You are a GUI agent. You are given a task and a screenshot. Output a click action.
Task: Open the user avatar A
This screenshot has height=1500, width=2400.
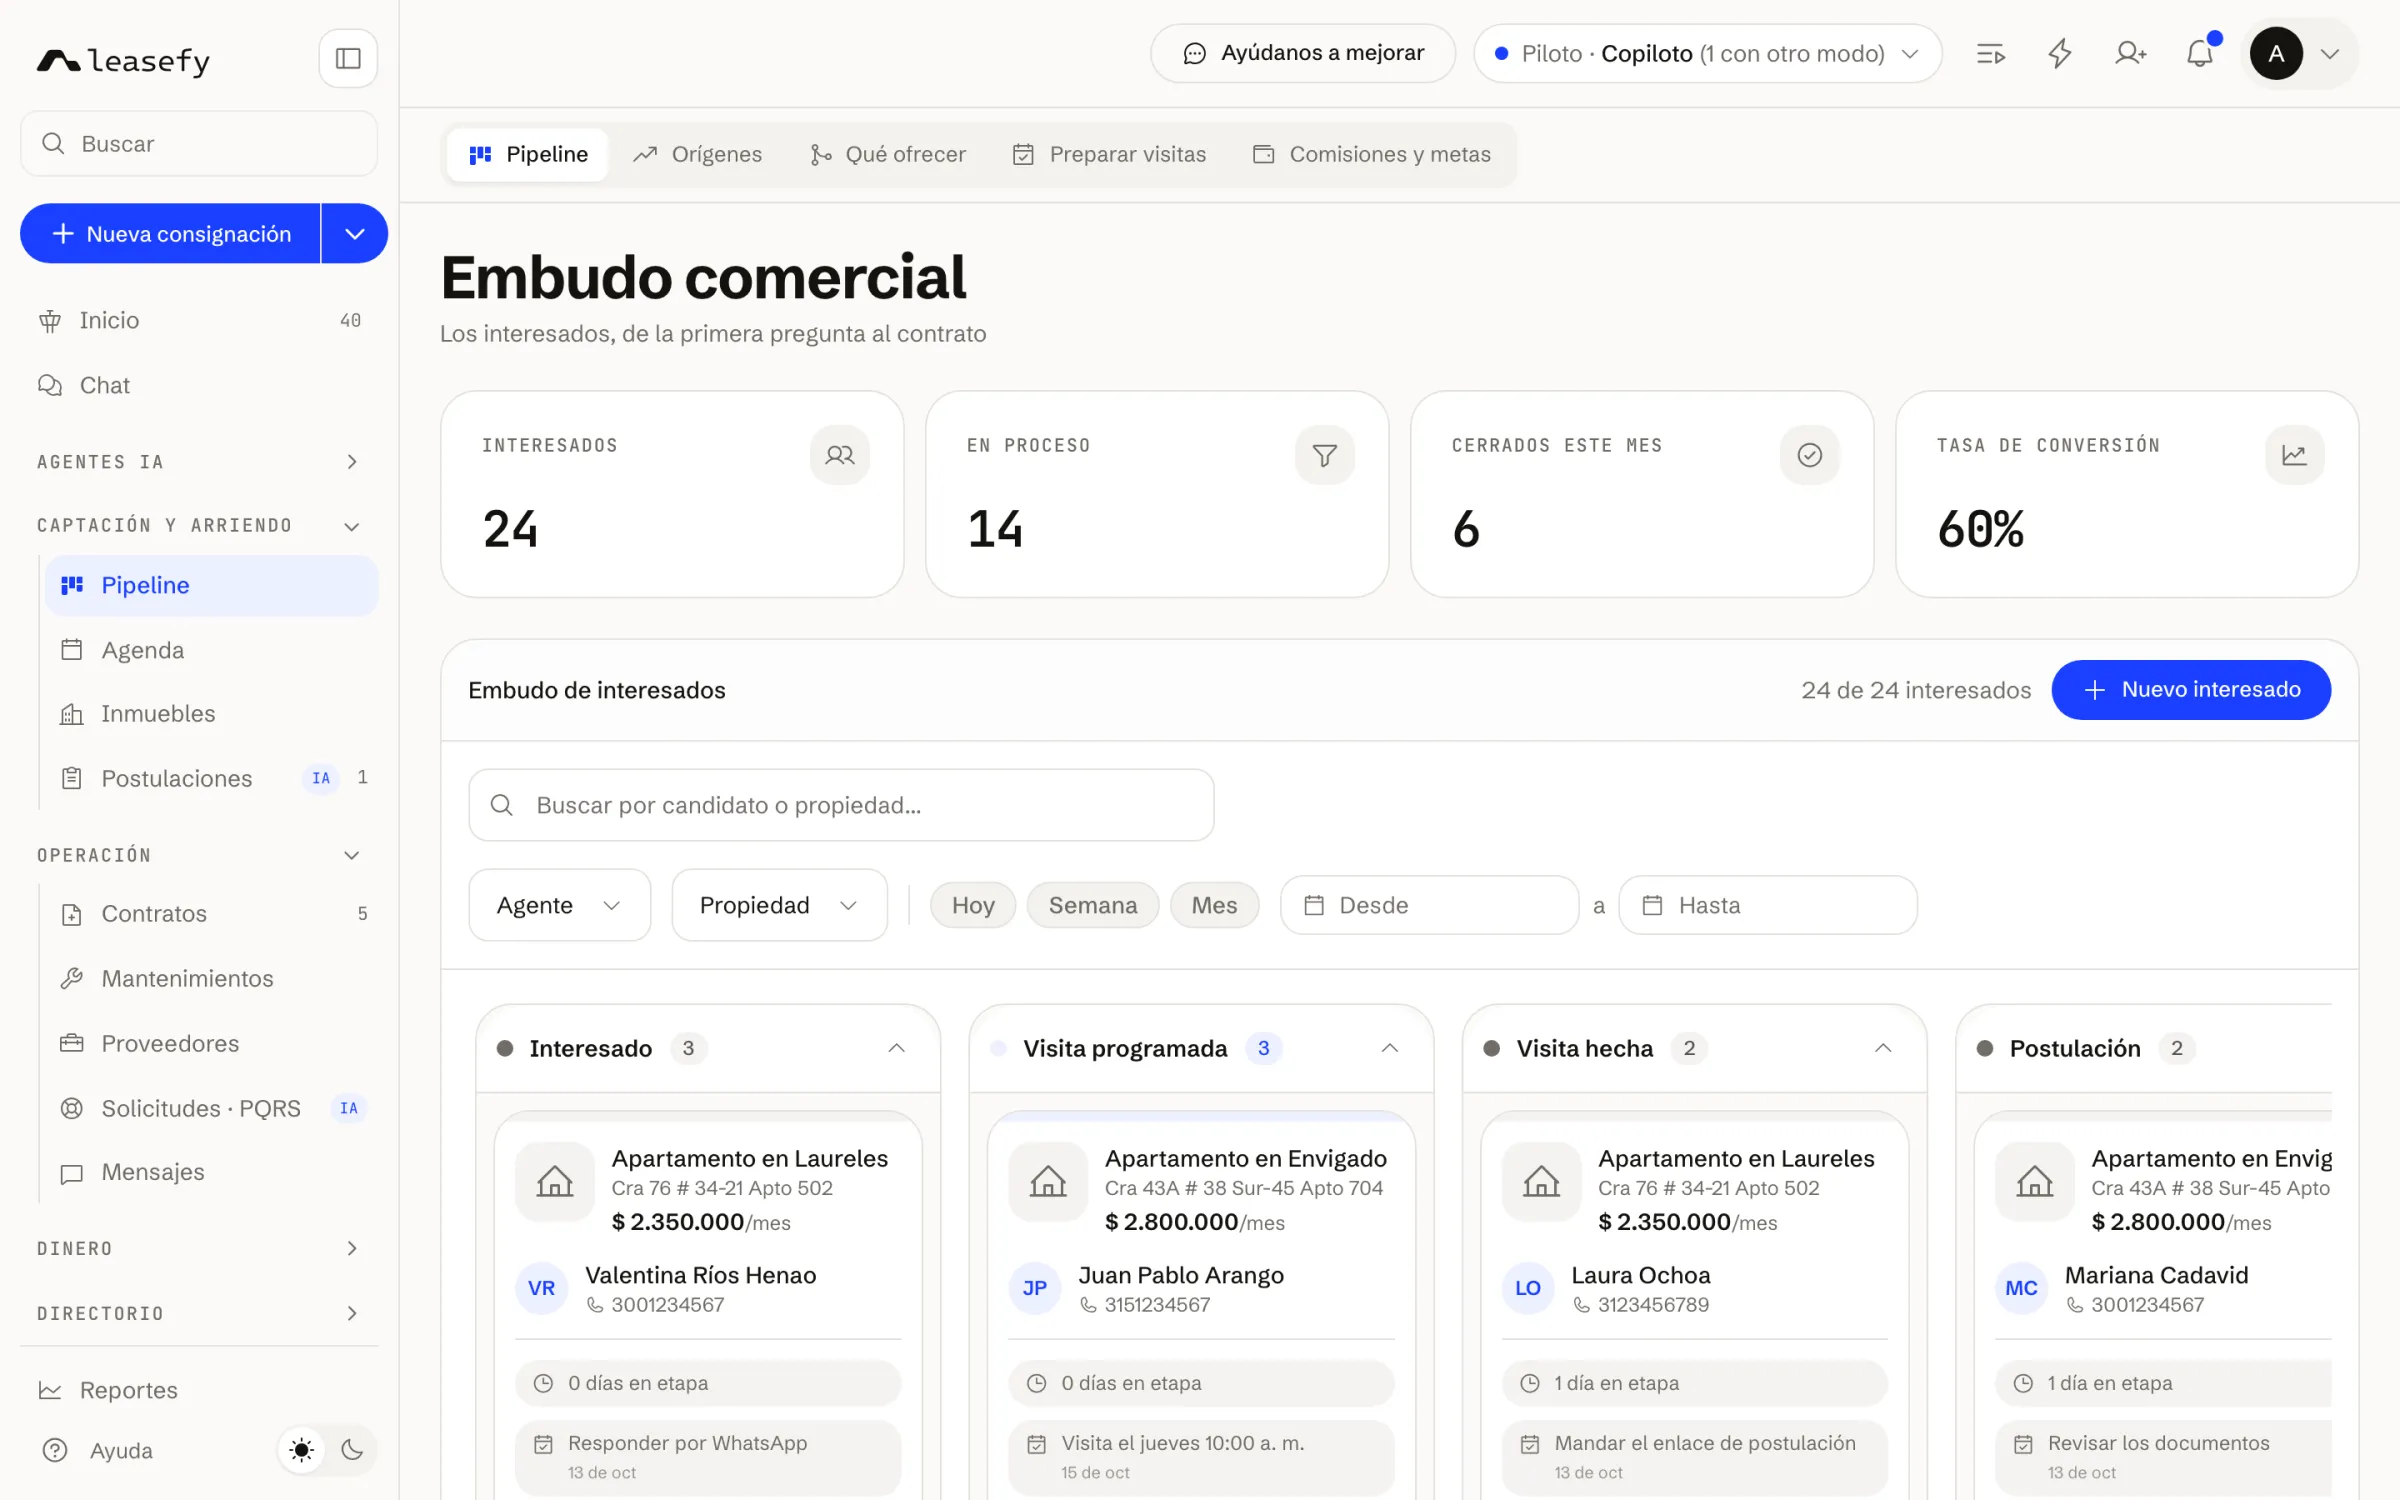point(2276,53)
